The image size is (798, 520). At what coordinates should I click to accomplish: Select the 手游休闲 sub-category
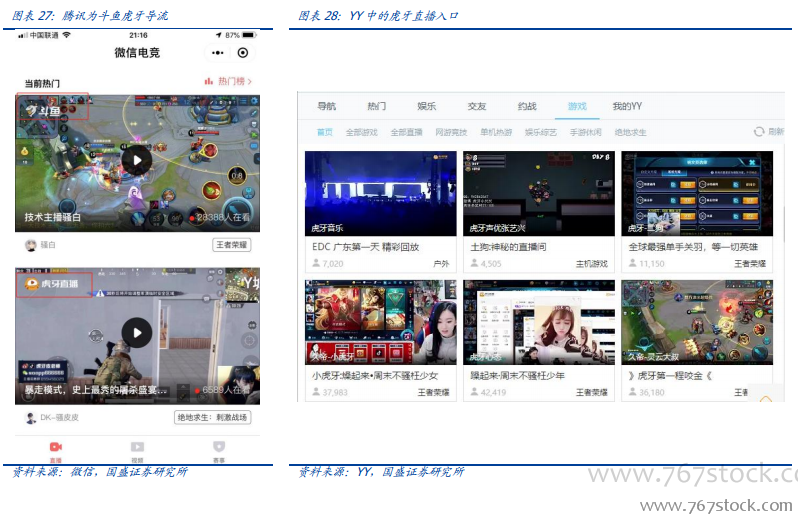point(586,132)
